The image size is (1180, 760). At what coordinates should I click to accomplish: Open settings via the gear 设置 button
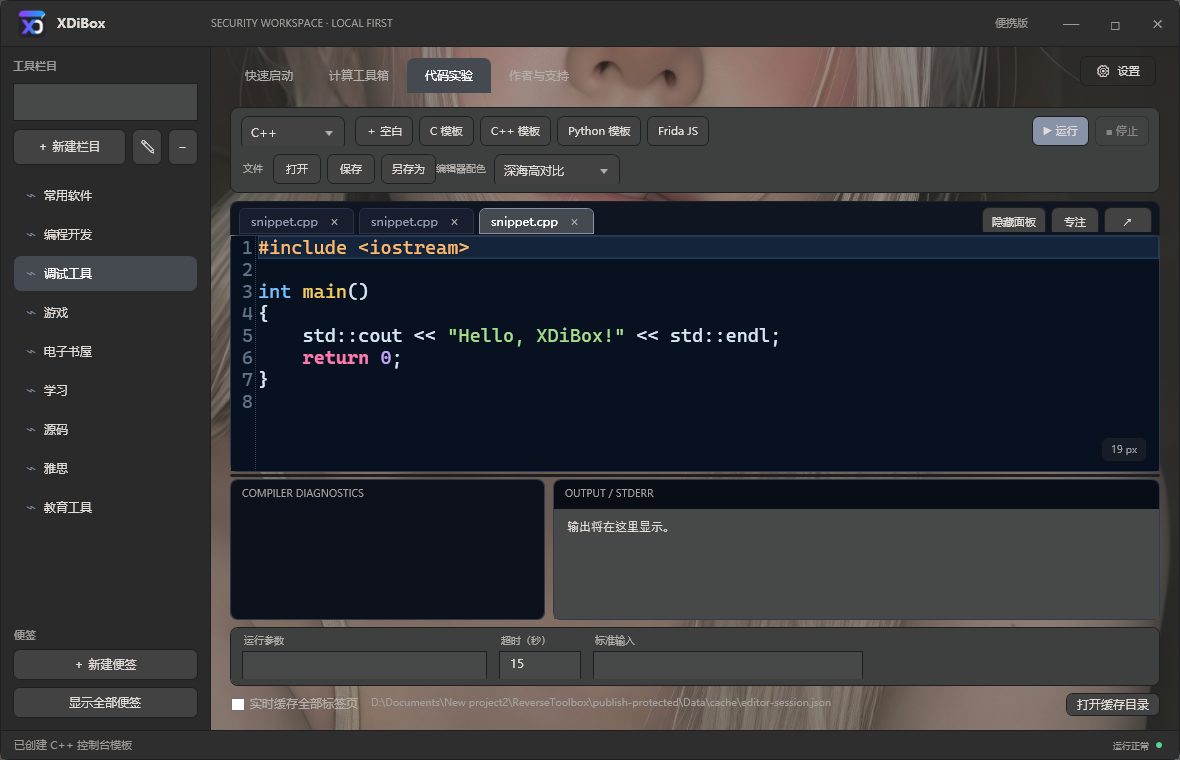pos(1118,71)
